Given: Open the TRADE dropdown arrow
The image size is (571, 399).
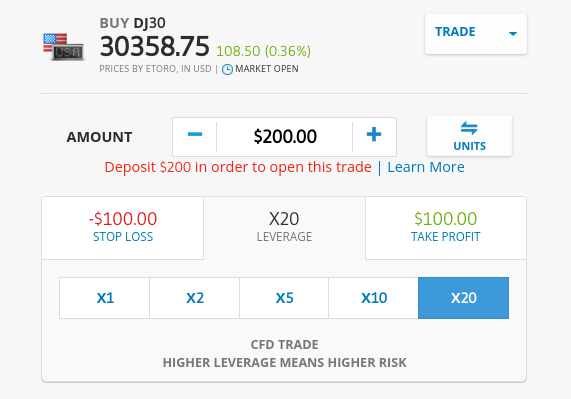Looking at the screenshot, I should [513, 34].
